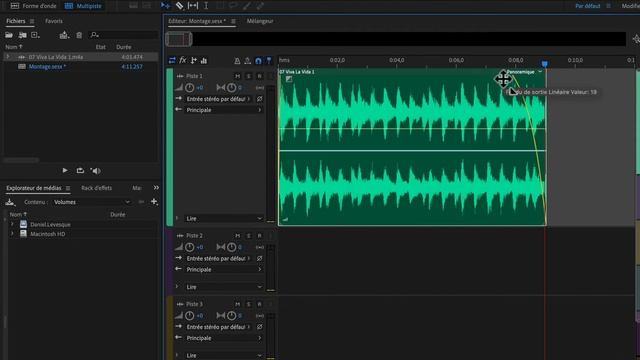Expand the Daniel.Levesque tree arrow
Image resolution: width=640 pixels, height=360 pixels.
pyautogui.click(x=12, y=224)
